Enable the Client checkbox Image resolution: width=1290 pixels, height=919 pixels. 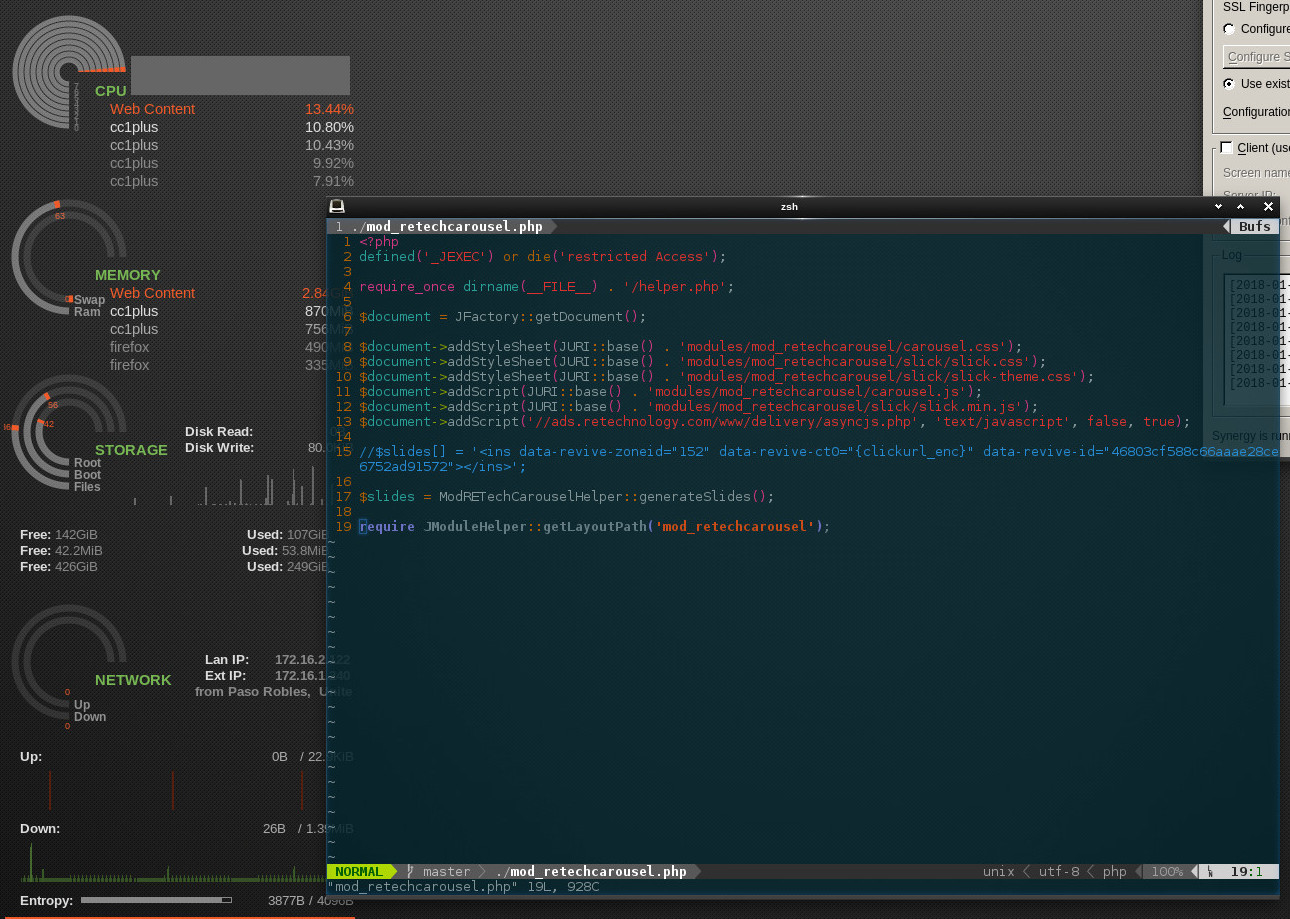pyautogui.click(x=1226, y=147)
